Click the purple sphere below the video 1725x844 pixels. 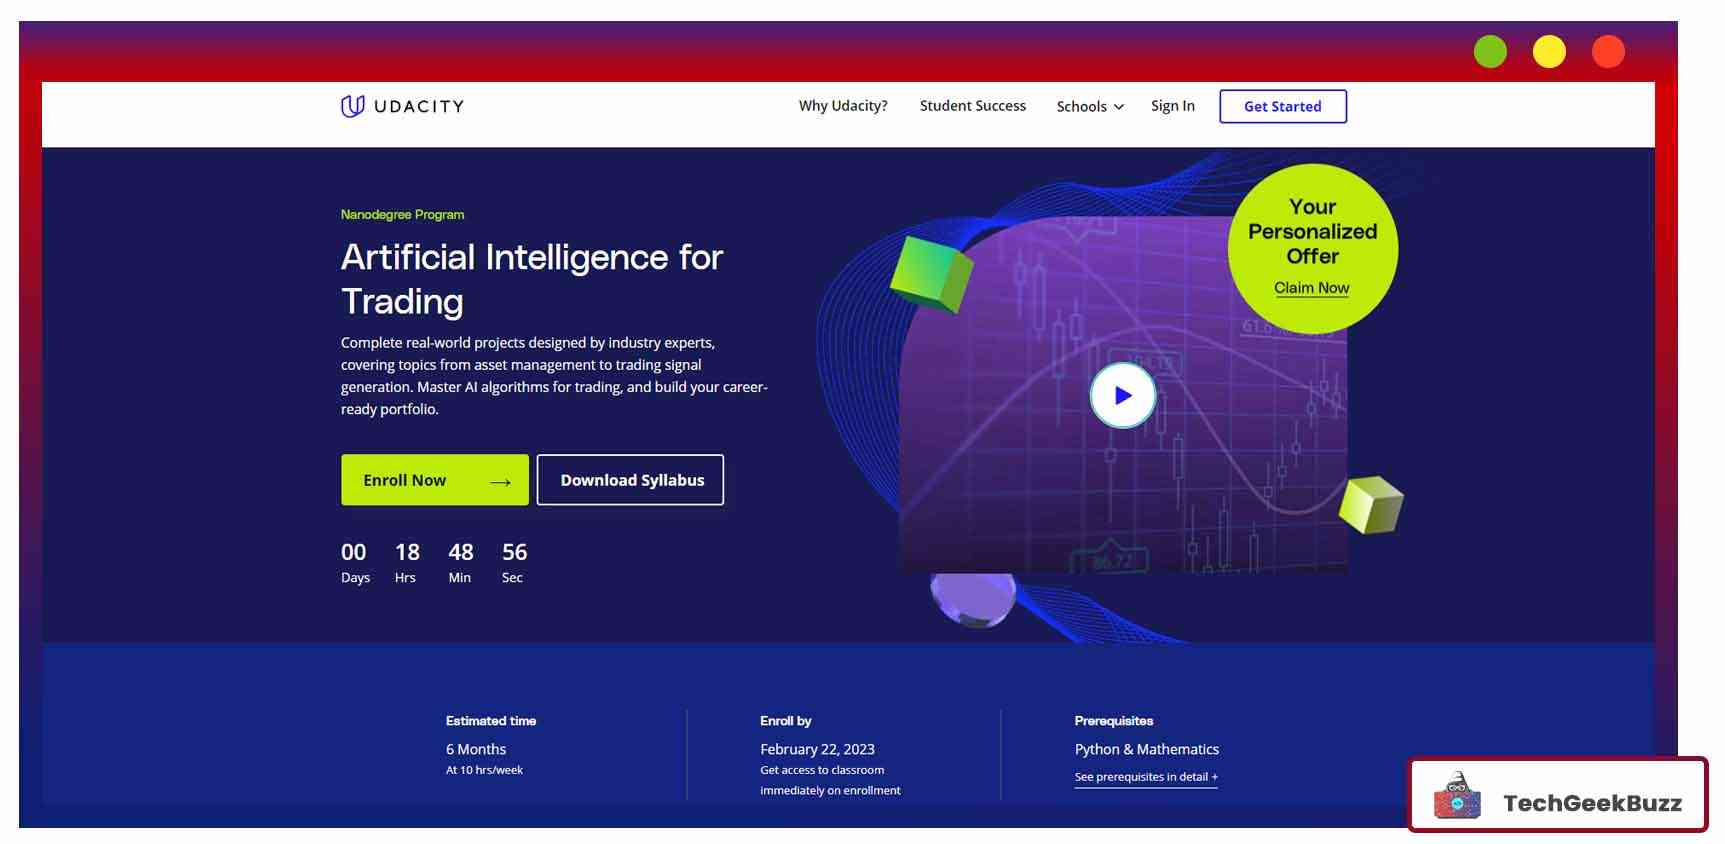click(x=972, y=598)
